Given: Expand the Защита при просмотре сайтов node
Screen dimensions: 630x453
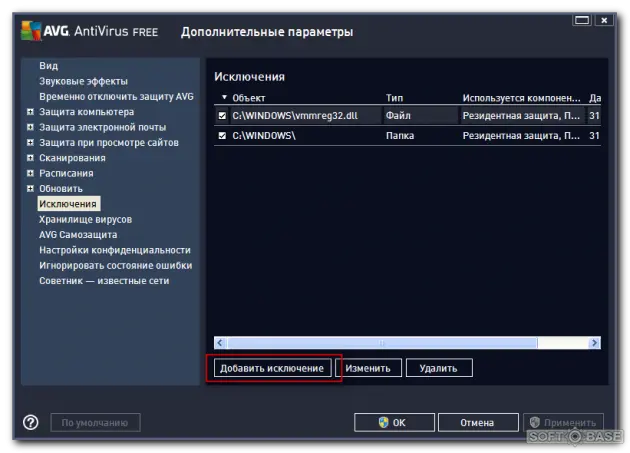Looking at the screenshot, I should [x=30, y=142].
